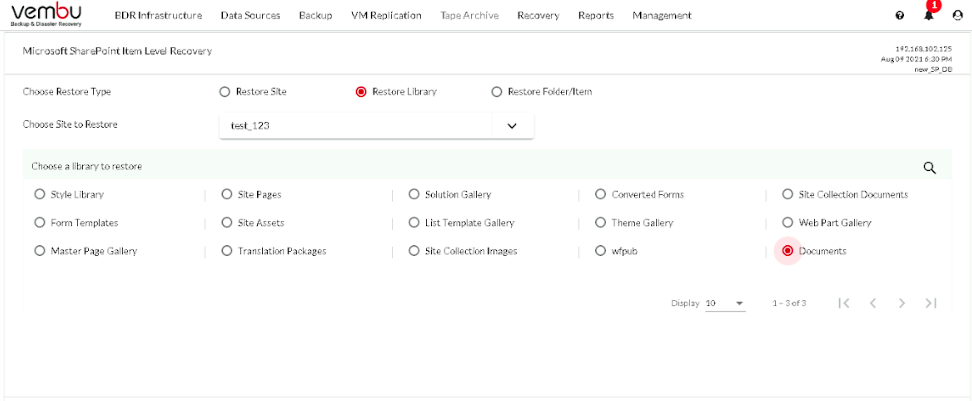972x401 pixels.
Task: Click the '1 - 3 of 3' pagination text
Action: point(789,303)
